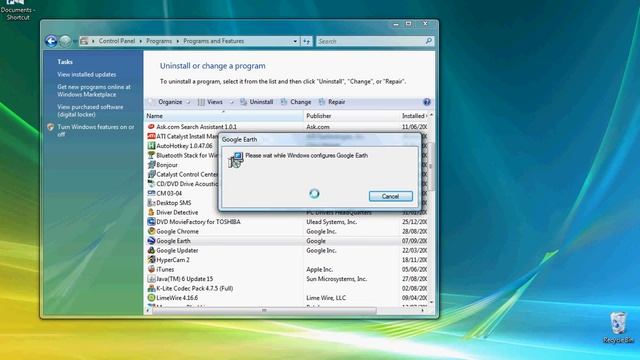Viewport: 640px width, 360px height.
Task: Click the Catalyst Control Center icon
Action: coord(151,174)
